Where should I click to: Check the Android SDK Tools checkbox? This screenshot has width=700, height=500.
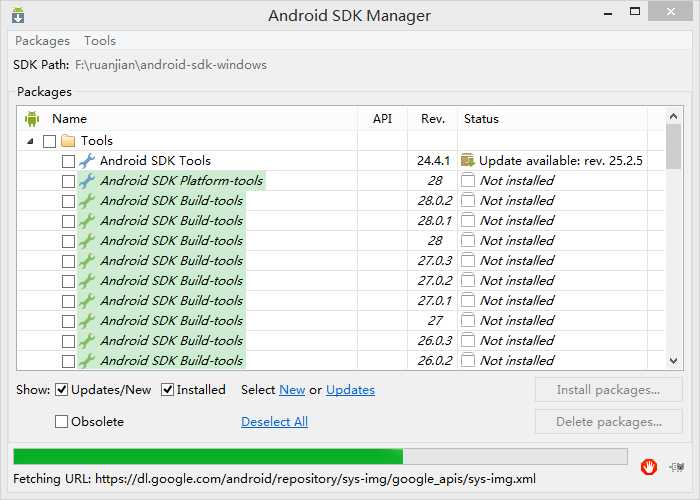[x=68, y=161]
